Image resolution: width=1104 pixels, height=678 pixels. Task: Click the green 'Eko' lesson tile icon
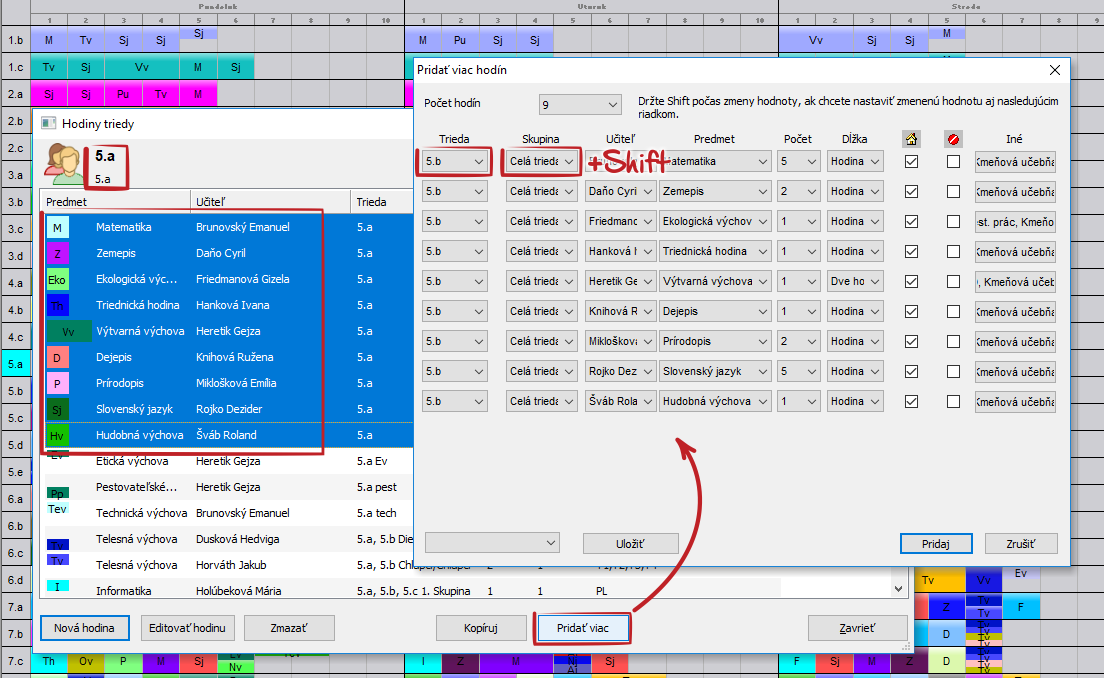(x=58, y=280)
